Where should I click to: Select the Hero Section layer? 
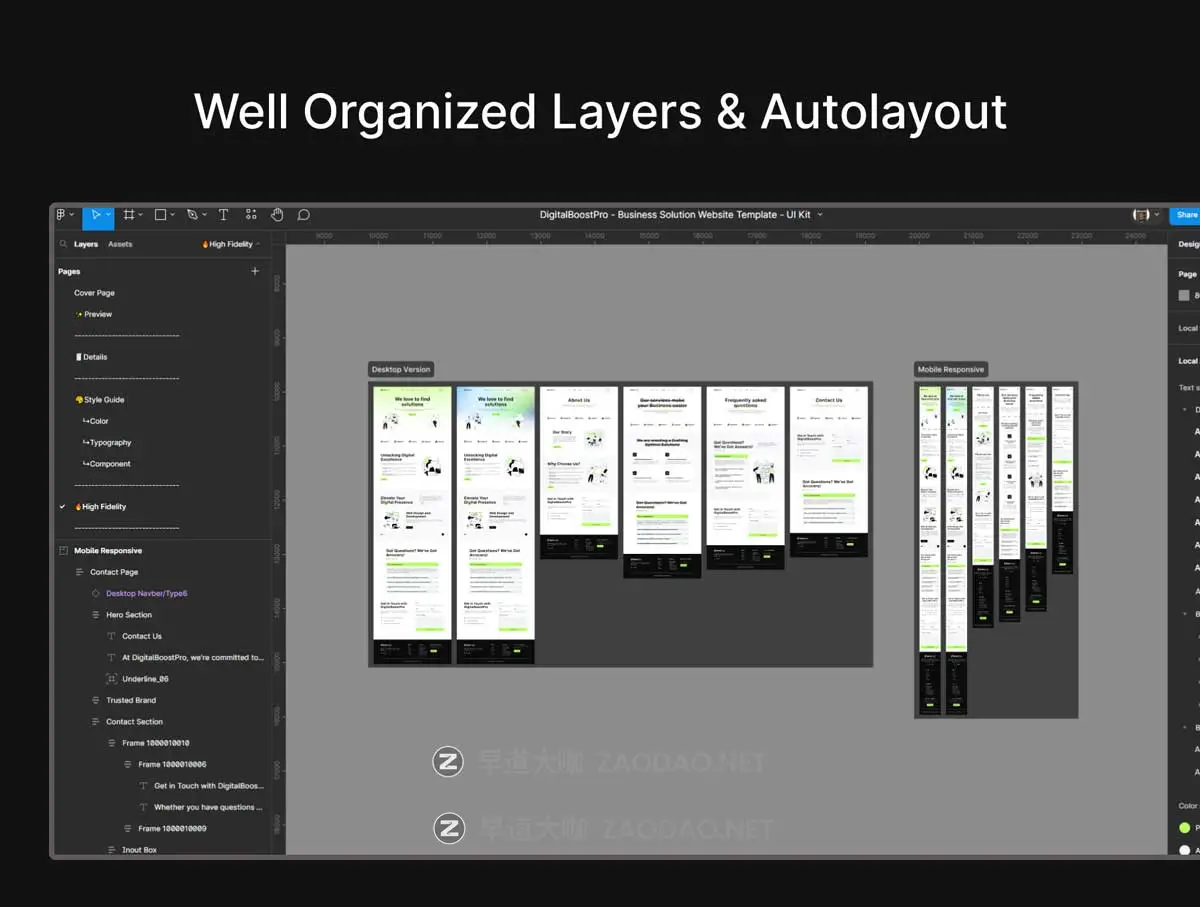point(127,614)
